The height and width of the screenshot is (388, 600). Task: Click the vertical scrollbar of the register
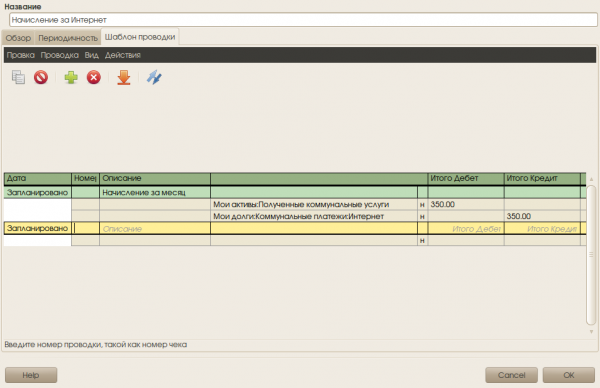[x=591, y=254]
